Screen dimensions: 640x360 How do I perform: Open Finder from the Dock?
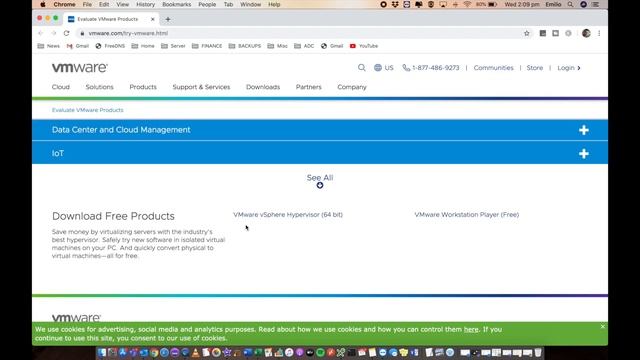(x=102, y=352)
